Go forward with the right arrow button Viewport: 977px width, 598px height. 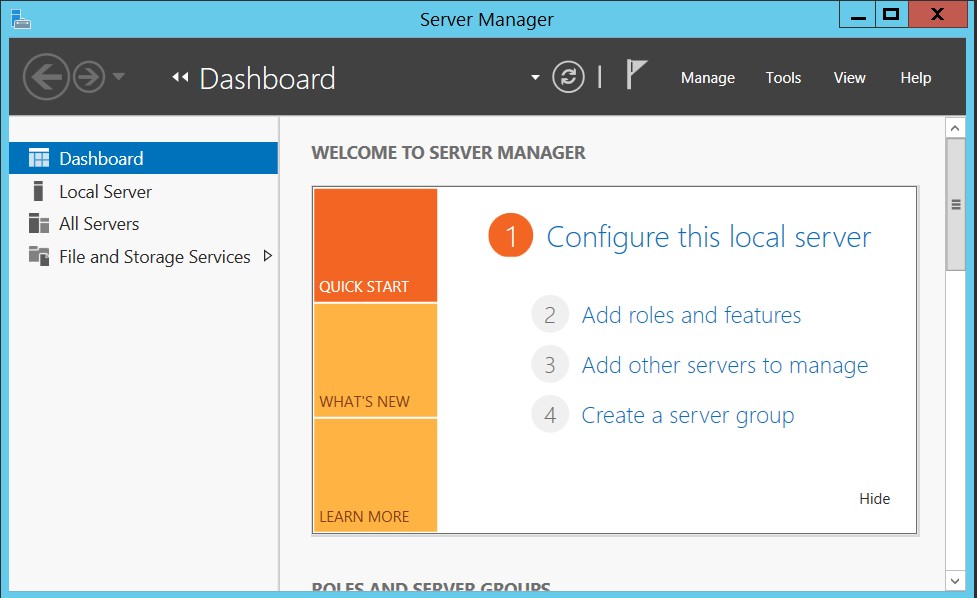[x=89, y=77]
